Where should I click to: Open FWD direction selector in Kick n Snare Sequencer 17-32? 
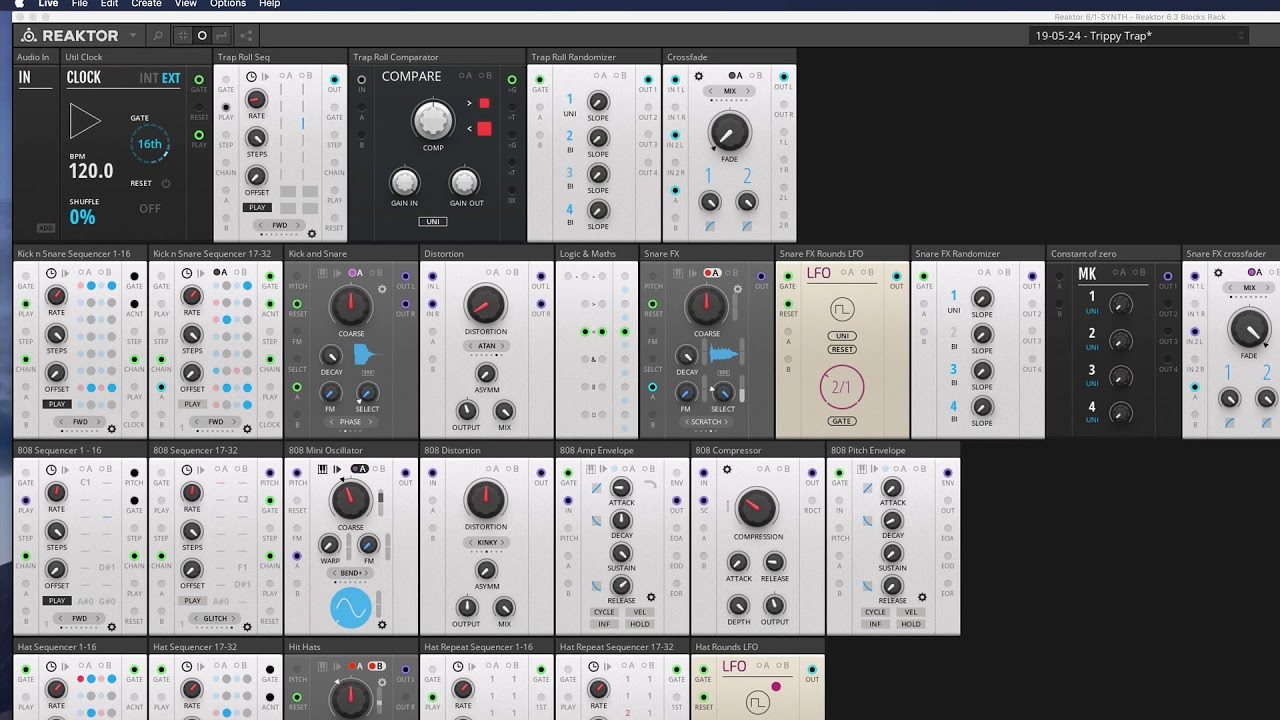click(x=216, y=422)
